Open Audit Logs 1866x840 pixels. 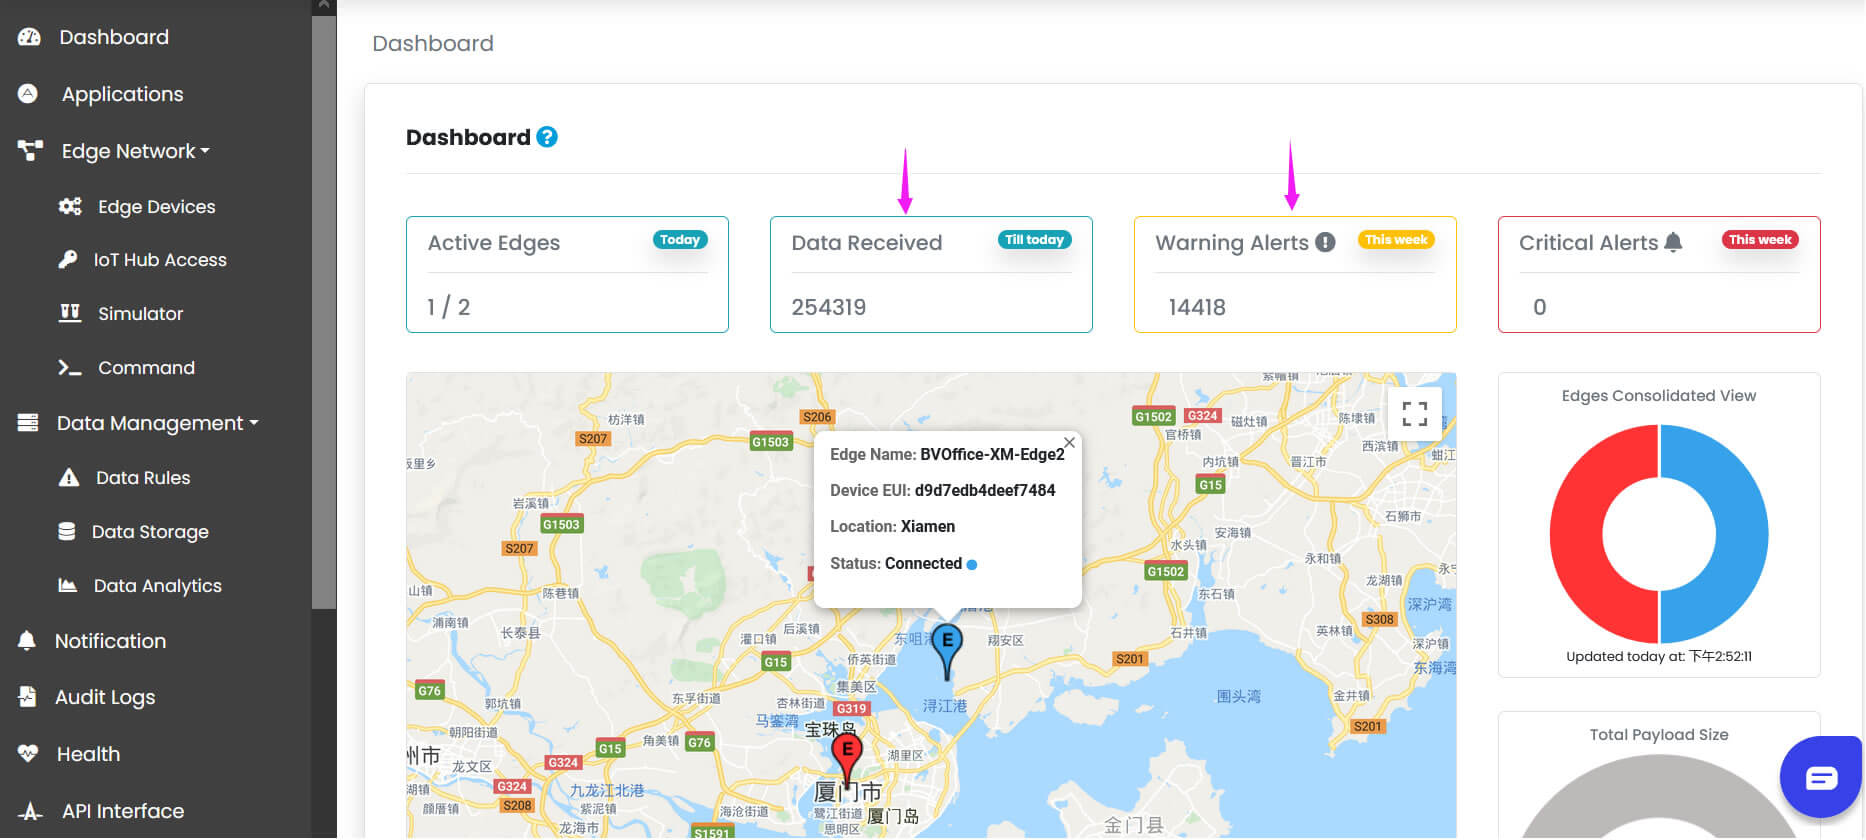(105, 697)
